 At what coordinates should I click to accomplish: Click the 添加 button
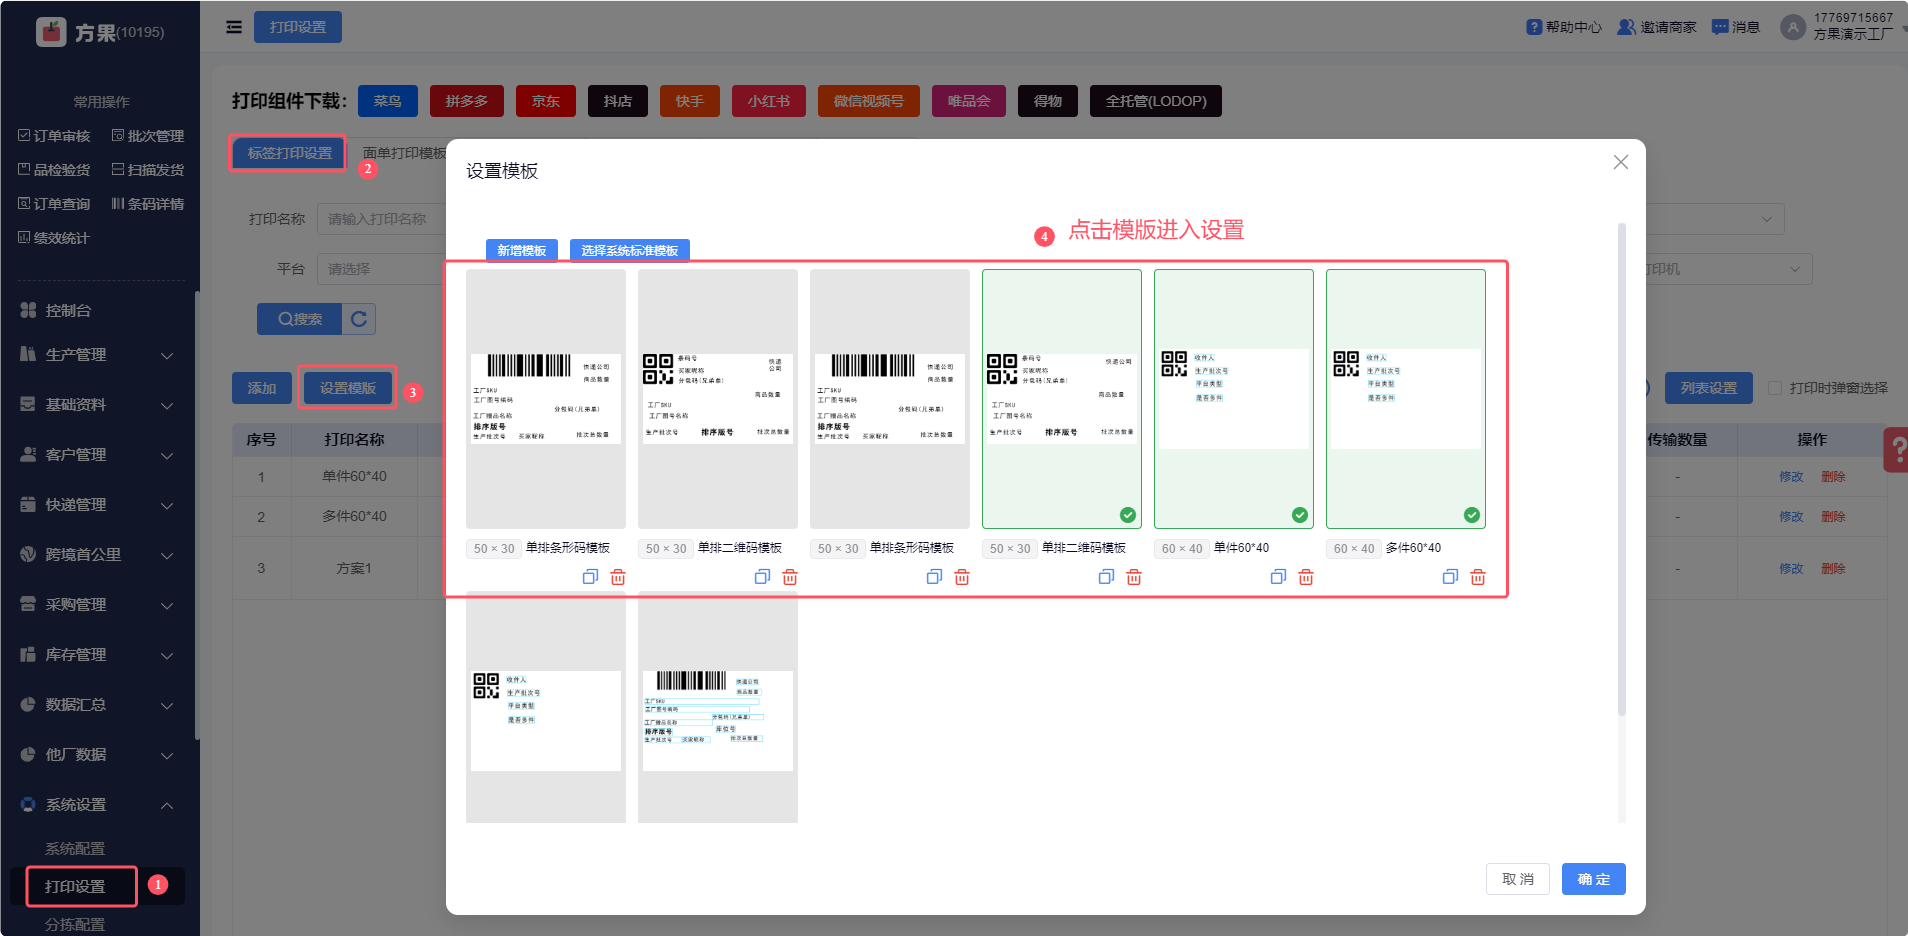point(262,388)
